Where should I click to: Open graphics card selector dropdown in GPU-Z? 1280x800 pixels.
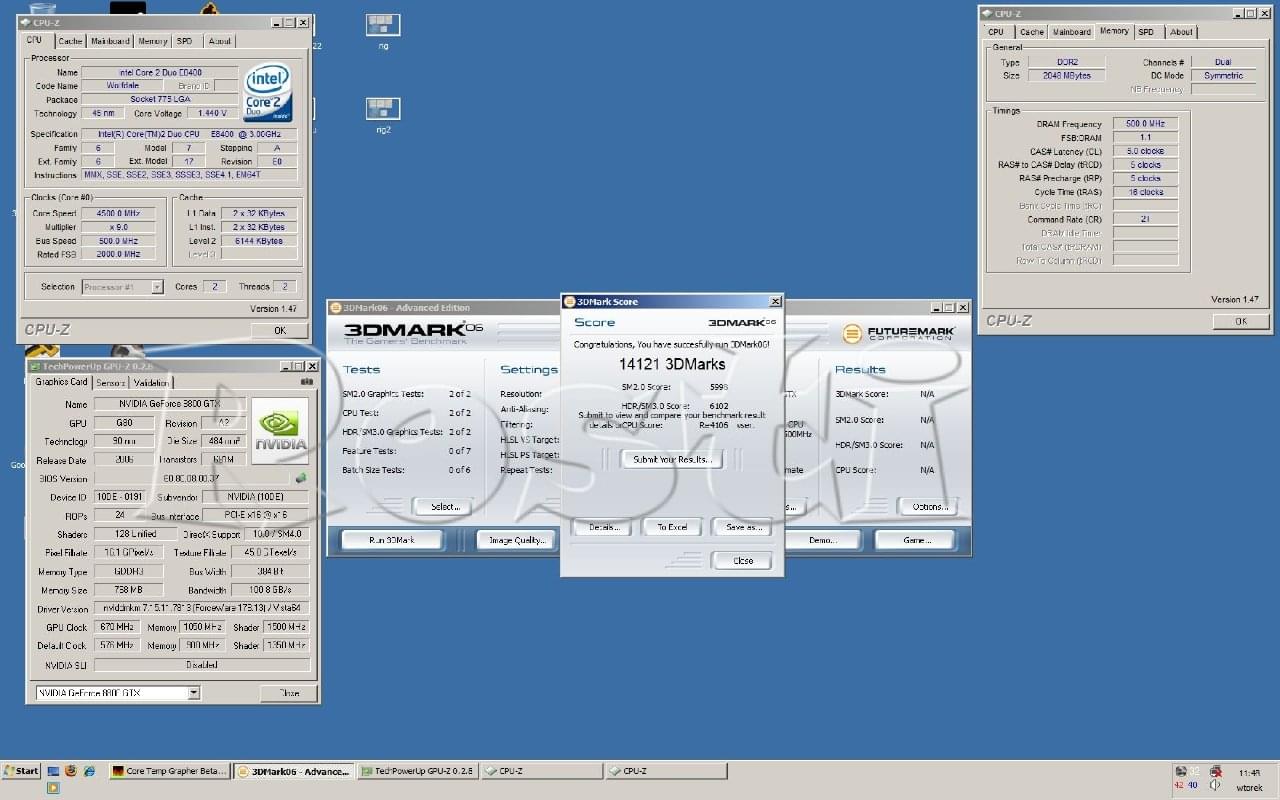194,693
